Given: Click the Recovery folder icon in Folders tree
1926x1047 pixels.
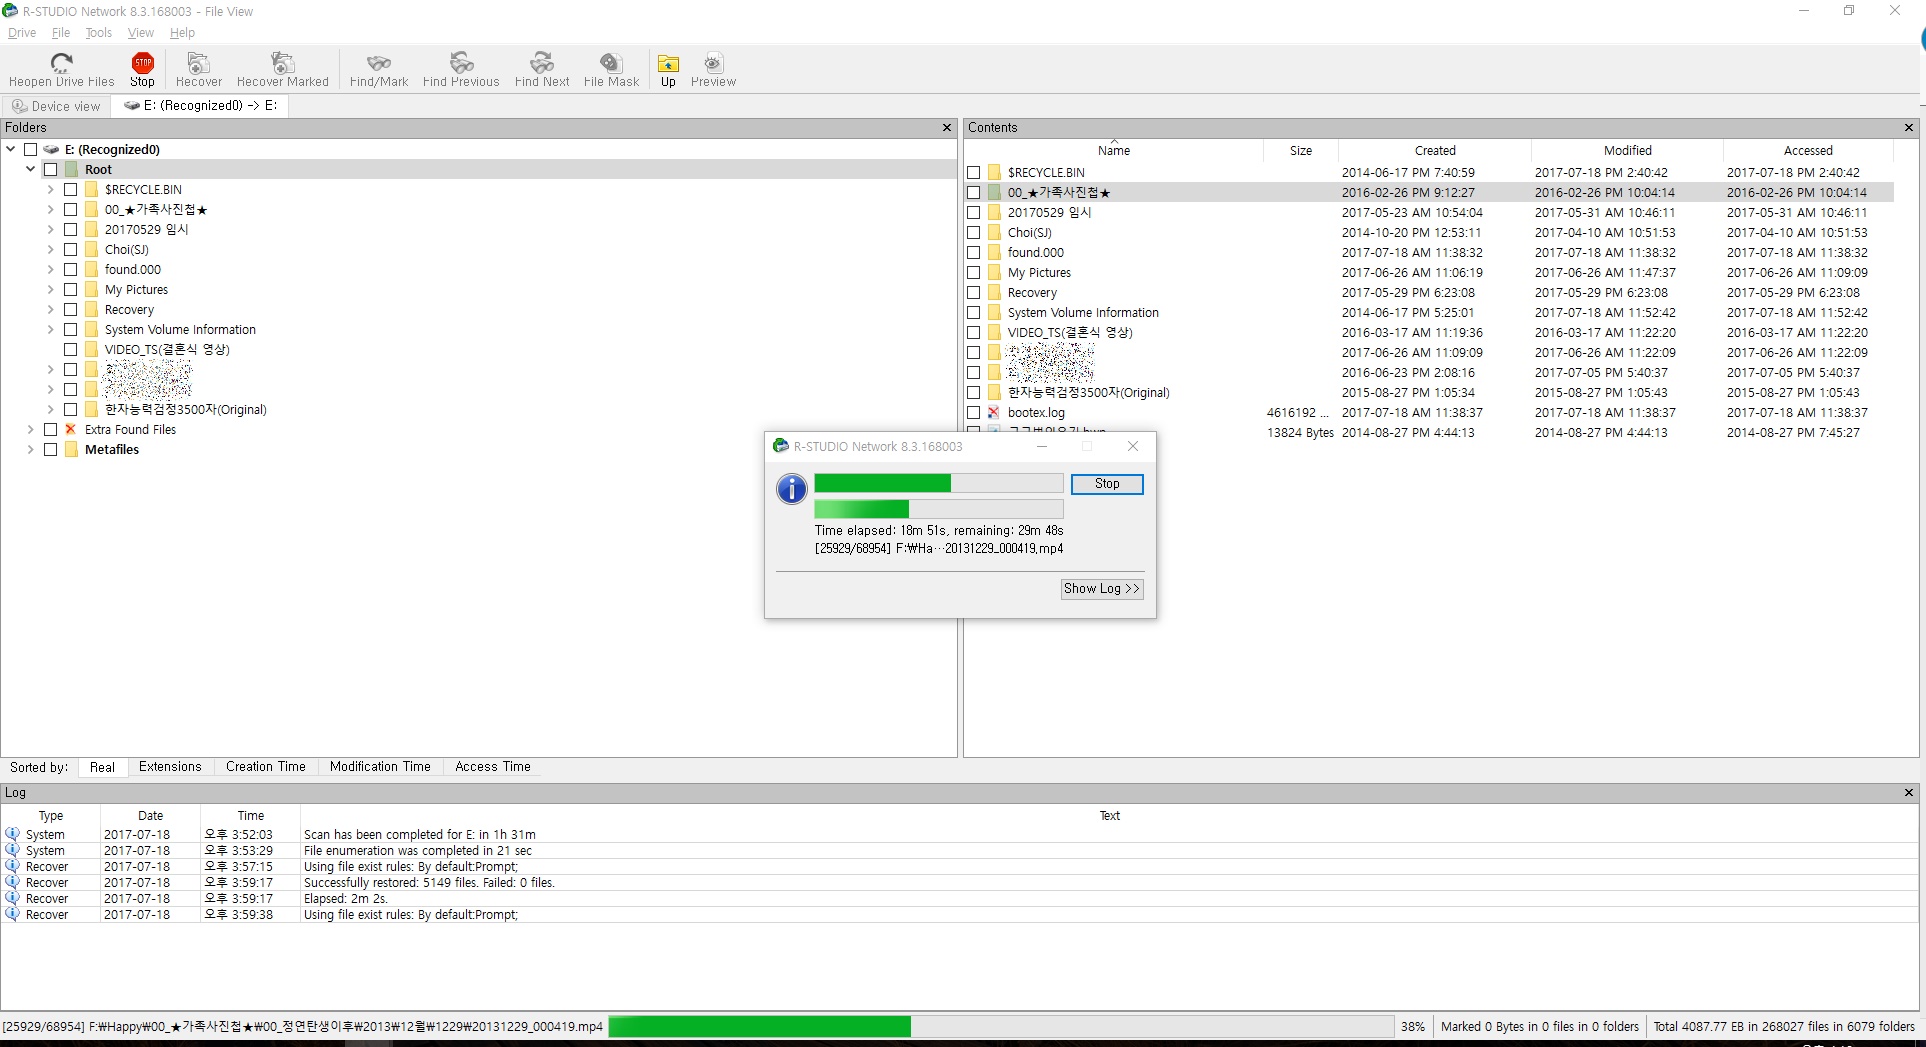Looking at the screenshot, I should (x=91, y=310).
